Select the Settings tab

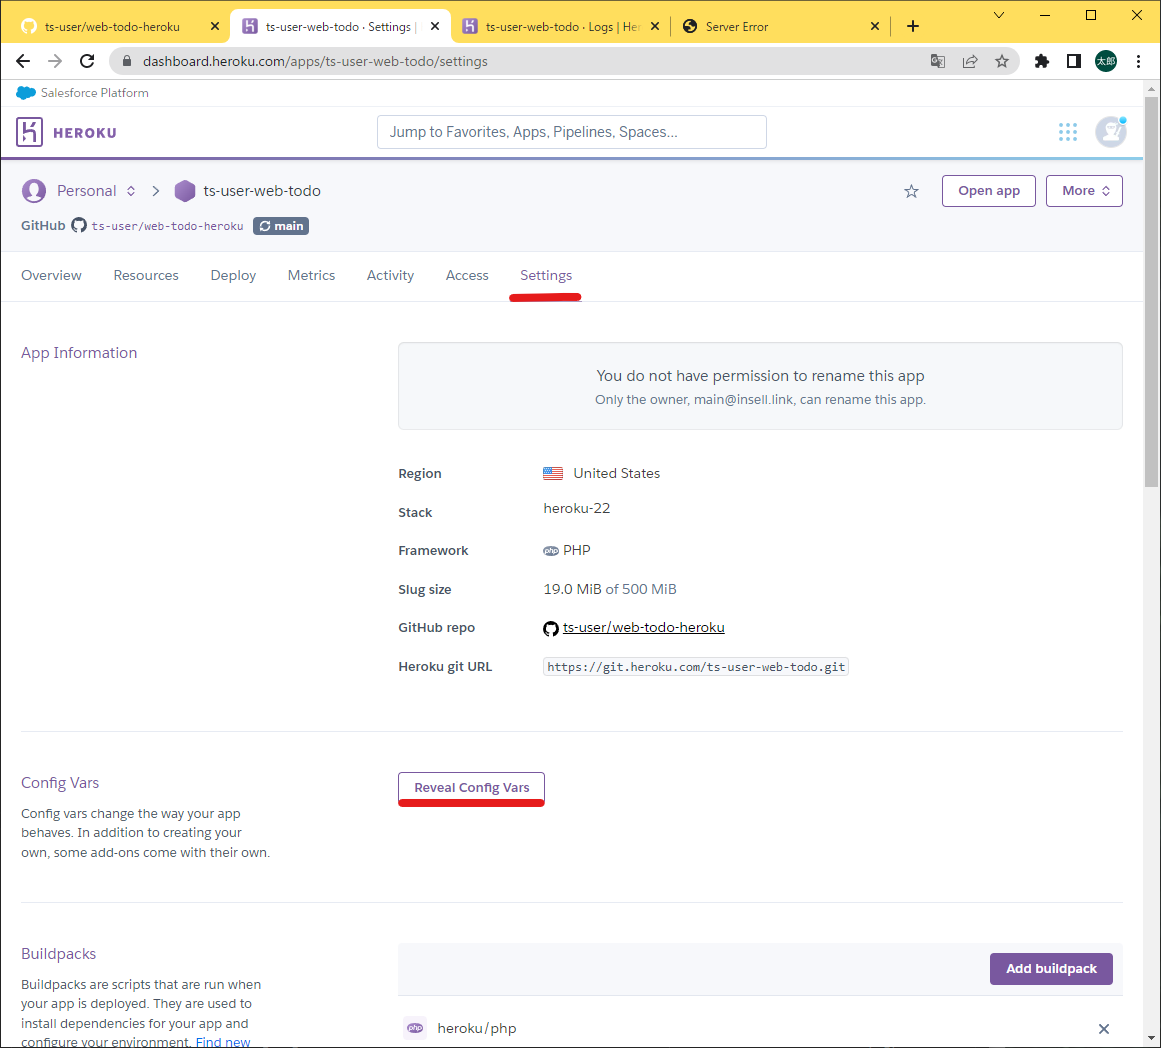pos(546,276)
